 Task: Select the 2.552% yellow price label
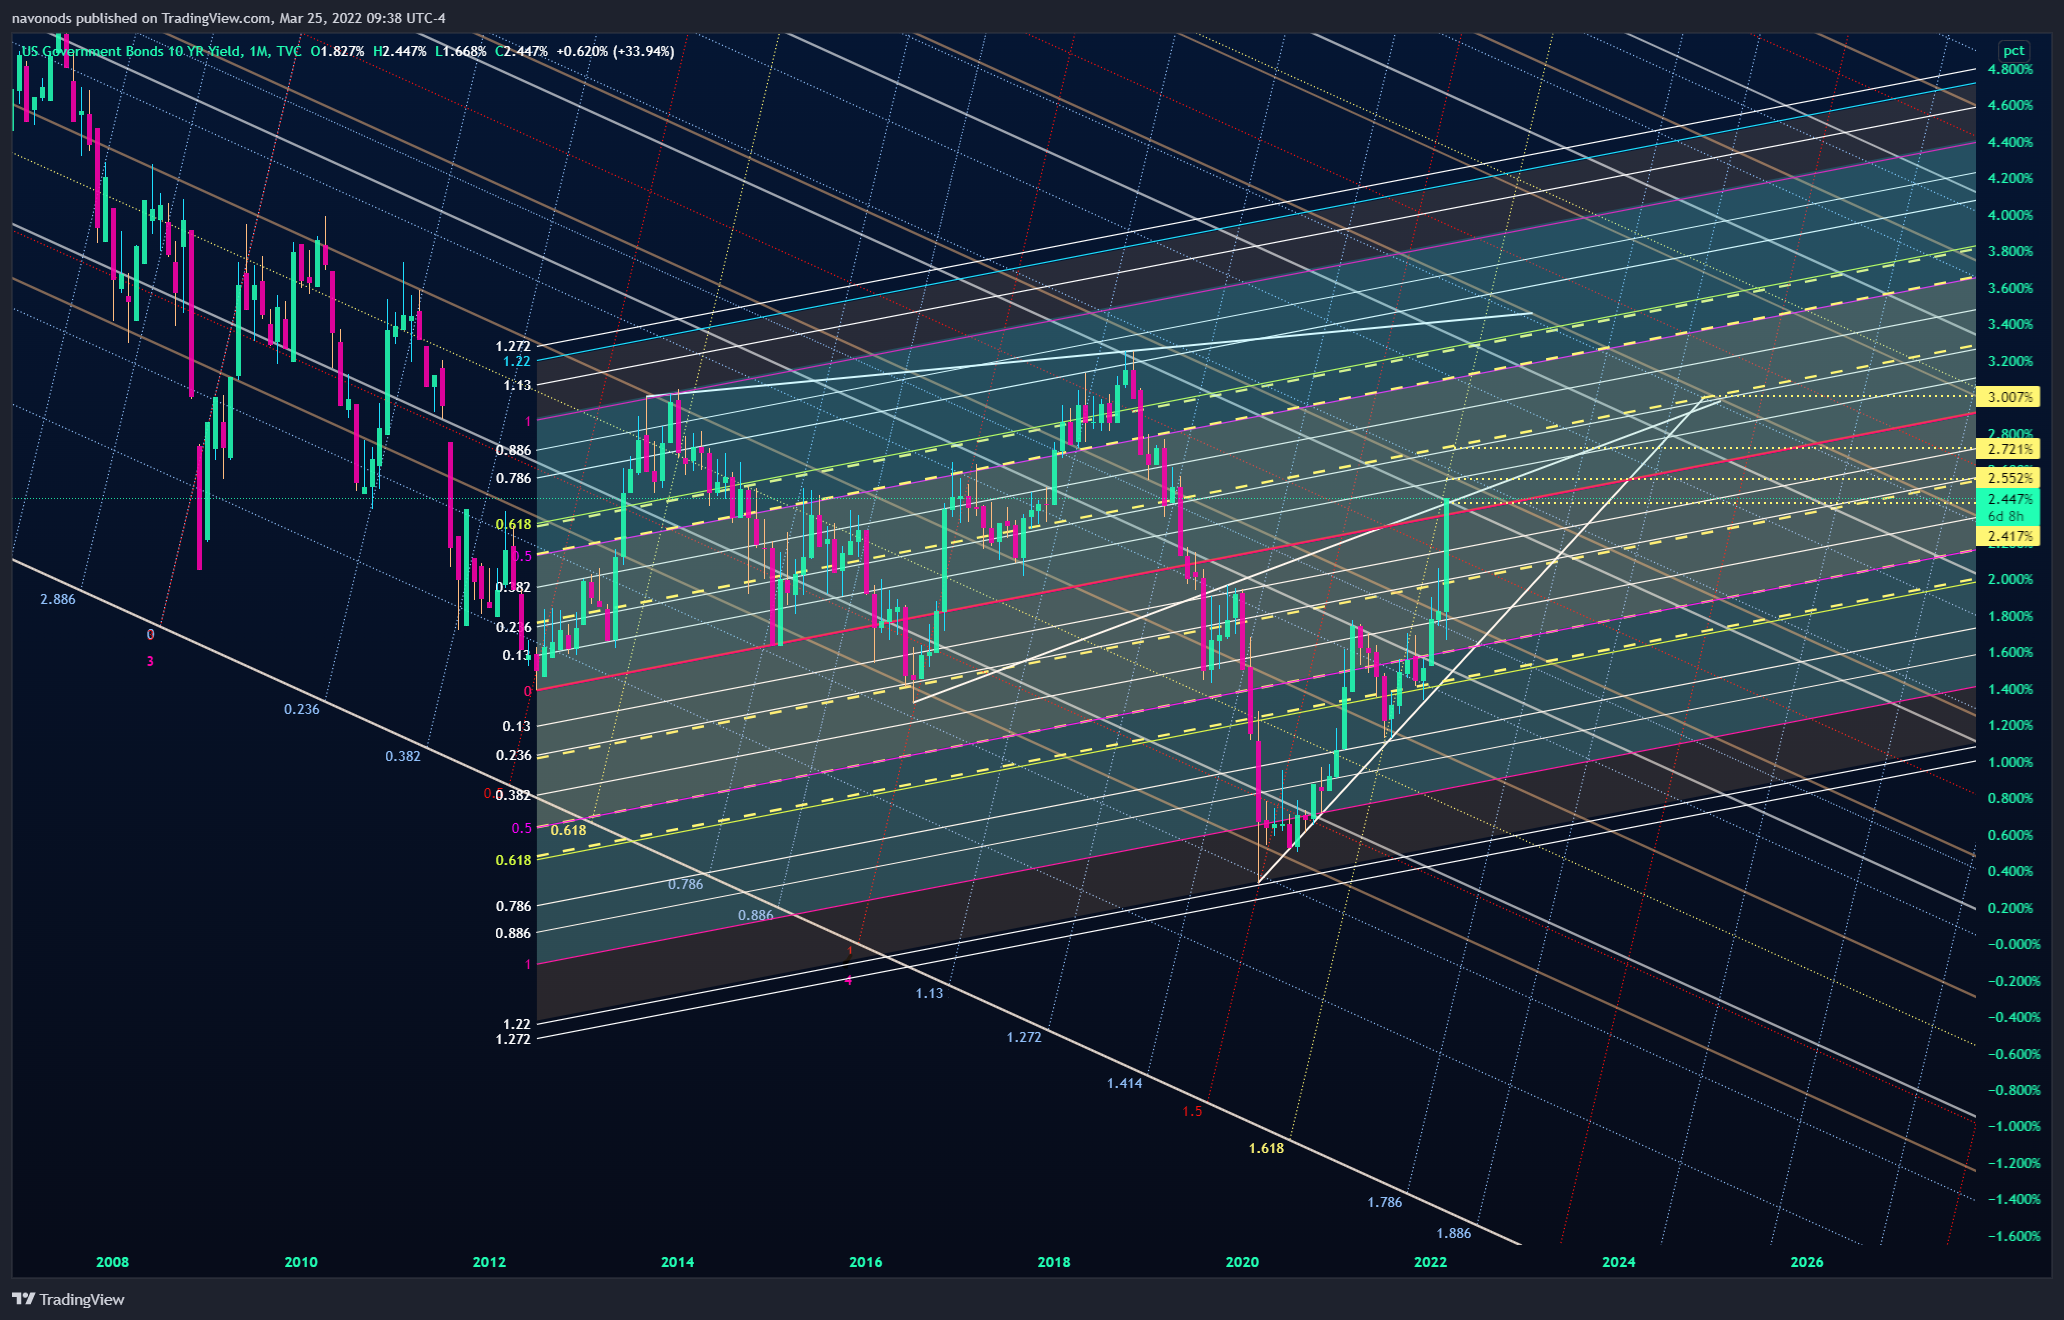pos(2009,479)
